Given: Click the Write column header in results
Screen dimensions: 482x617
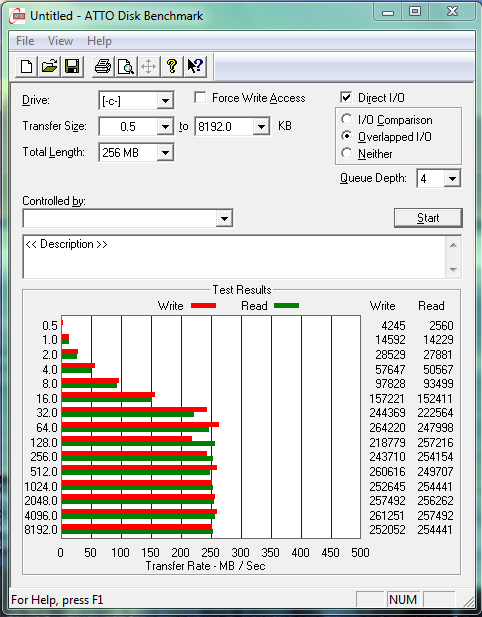Looking at the screenshot, I should (382, 306).
